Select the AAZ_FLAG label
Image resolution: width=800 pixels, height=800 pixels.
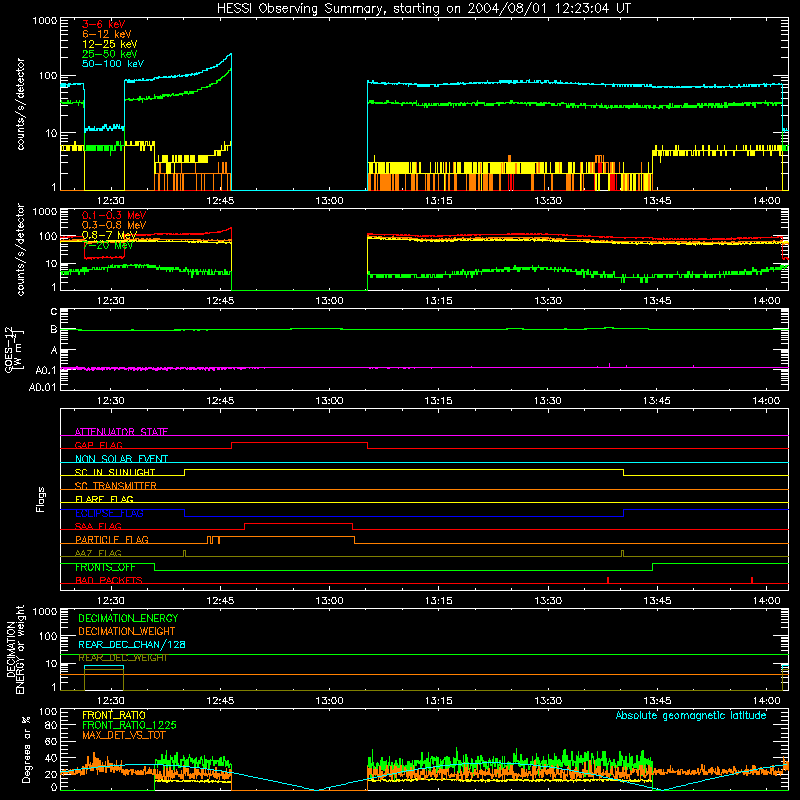98,553
